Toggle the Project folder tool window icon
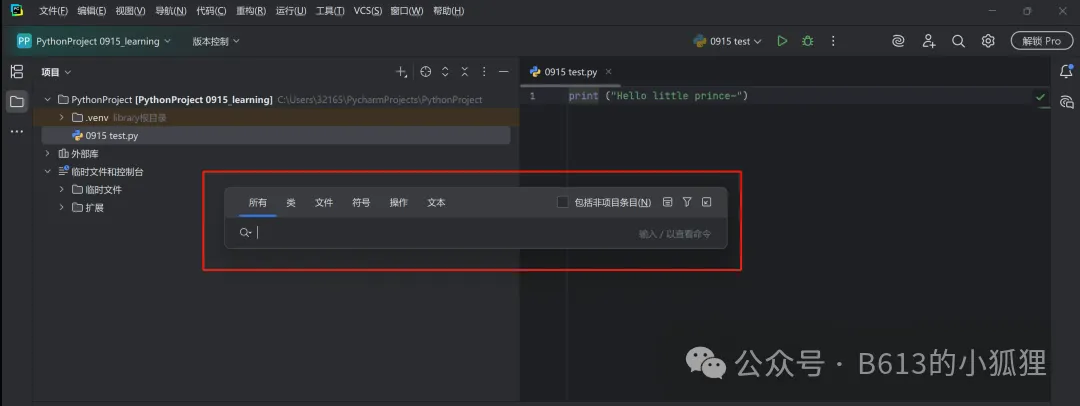This screenshot has height=406, width=1080. click(17, 102)
